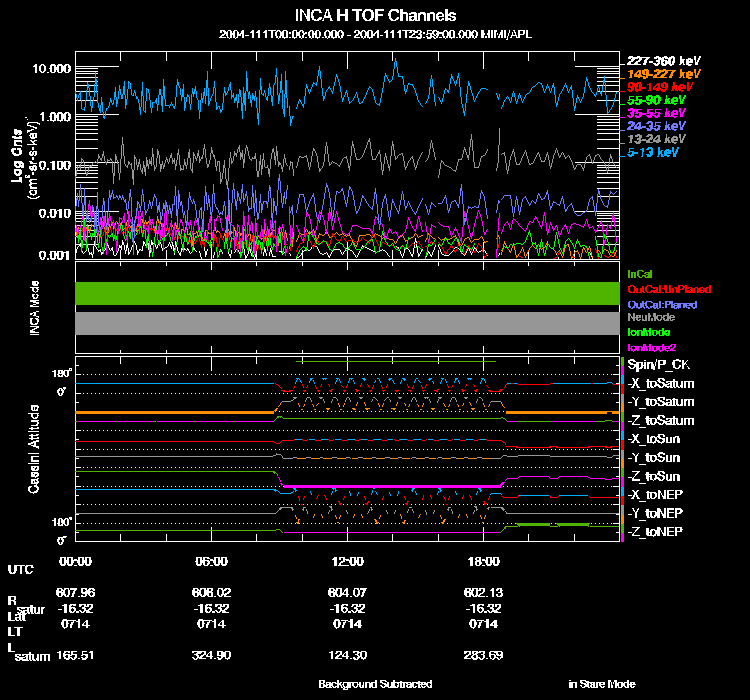Screen dimensions: 750x700
Task: Click the INCA H TOF Channels title
Action: [375, 16]
